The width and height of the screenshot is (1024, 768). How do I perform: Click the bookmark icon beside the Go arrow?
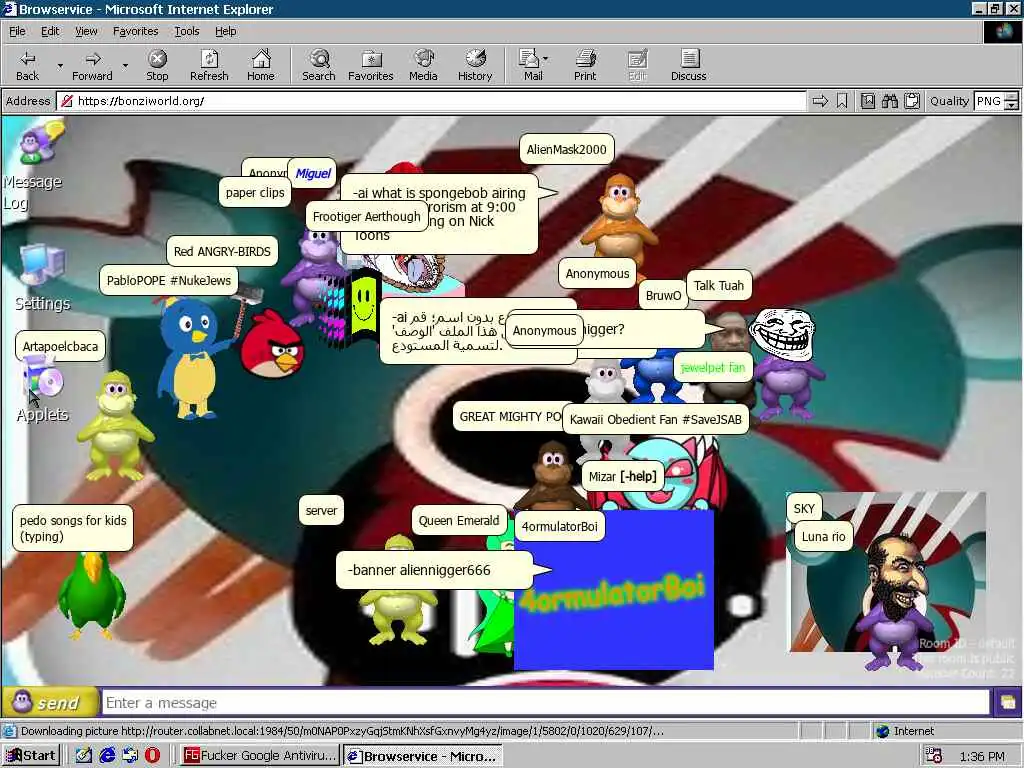coord(842,101)
